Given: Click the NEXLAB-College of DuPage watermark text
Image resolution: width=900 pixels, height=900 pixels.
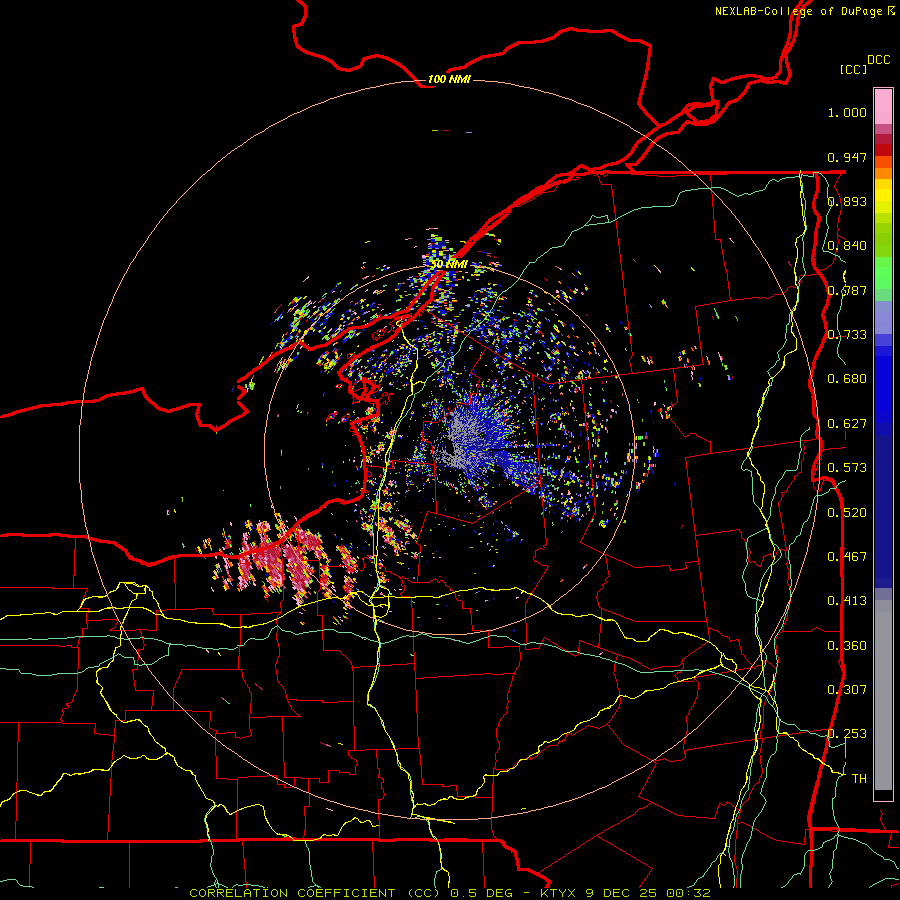Looking at the screenshot, I should click(x=804, y=11).
